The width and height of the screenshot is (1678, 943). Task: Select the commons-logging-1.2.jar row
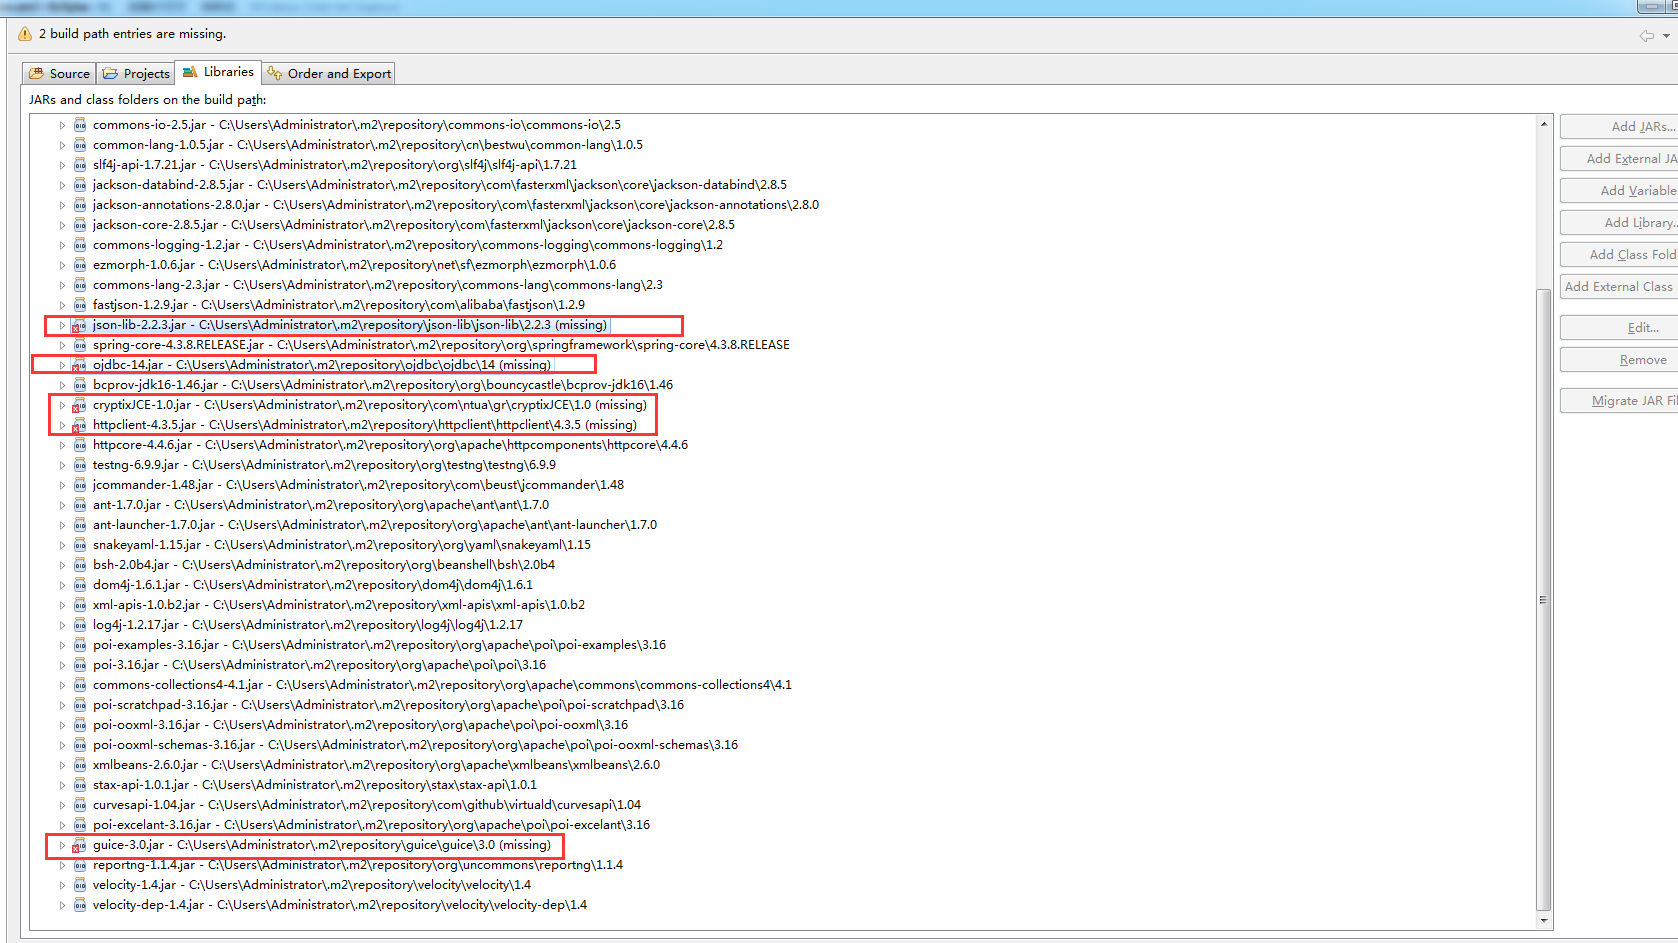click(408, 245)
